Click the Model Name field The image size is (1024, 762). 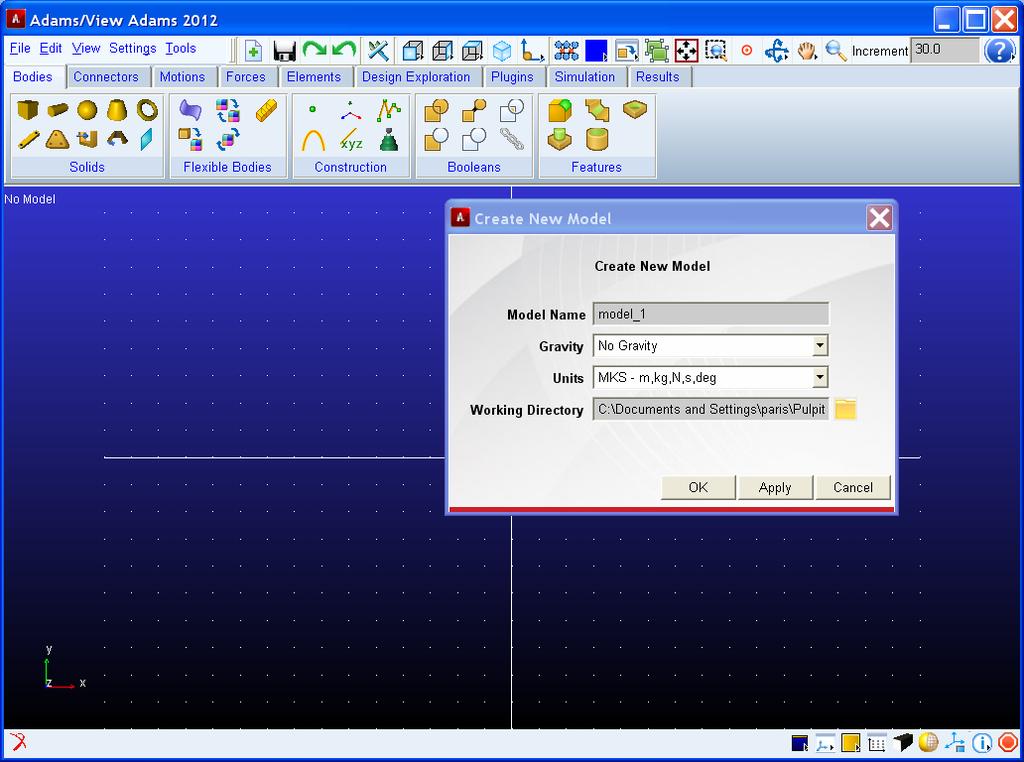click(711, 314)
